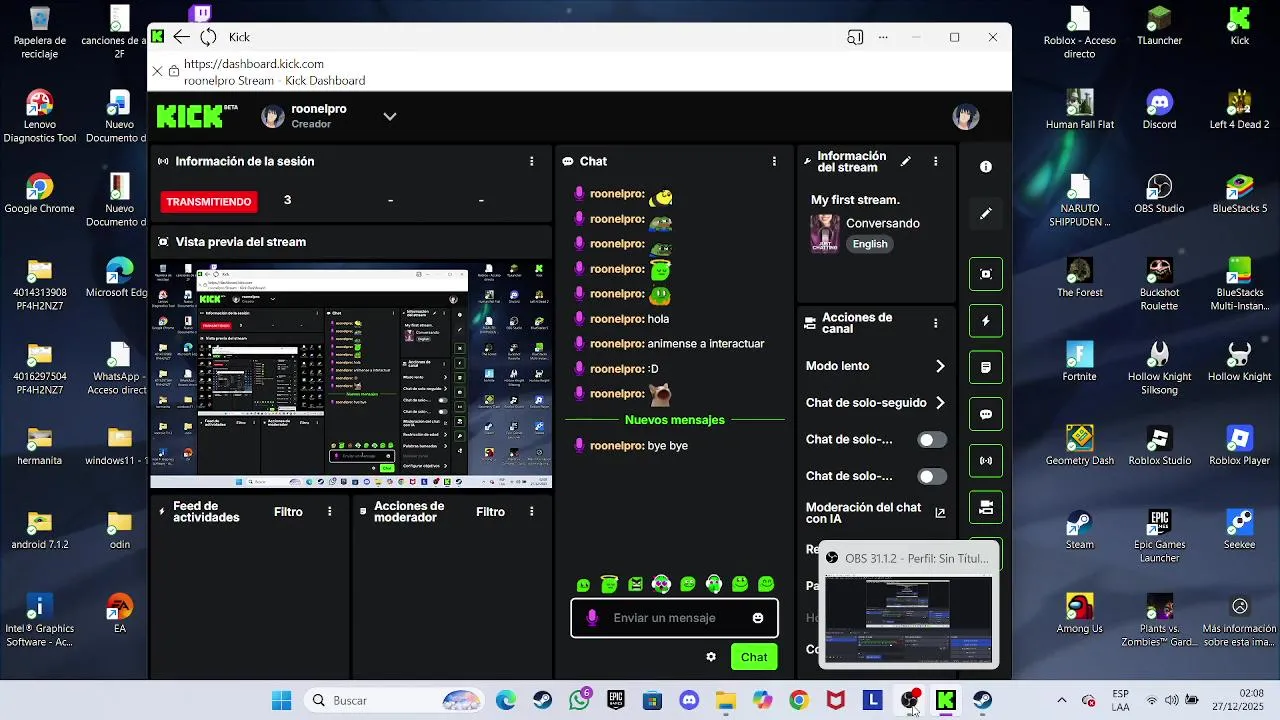This screenshot has height=720, width=1280.
Task: Open AI chat moderation external link icon
Action: pos(940,513)
